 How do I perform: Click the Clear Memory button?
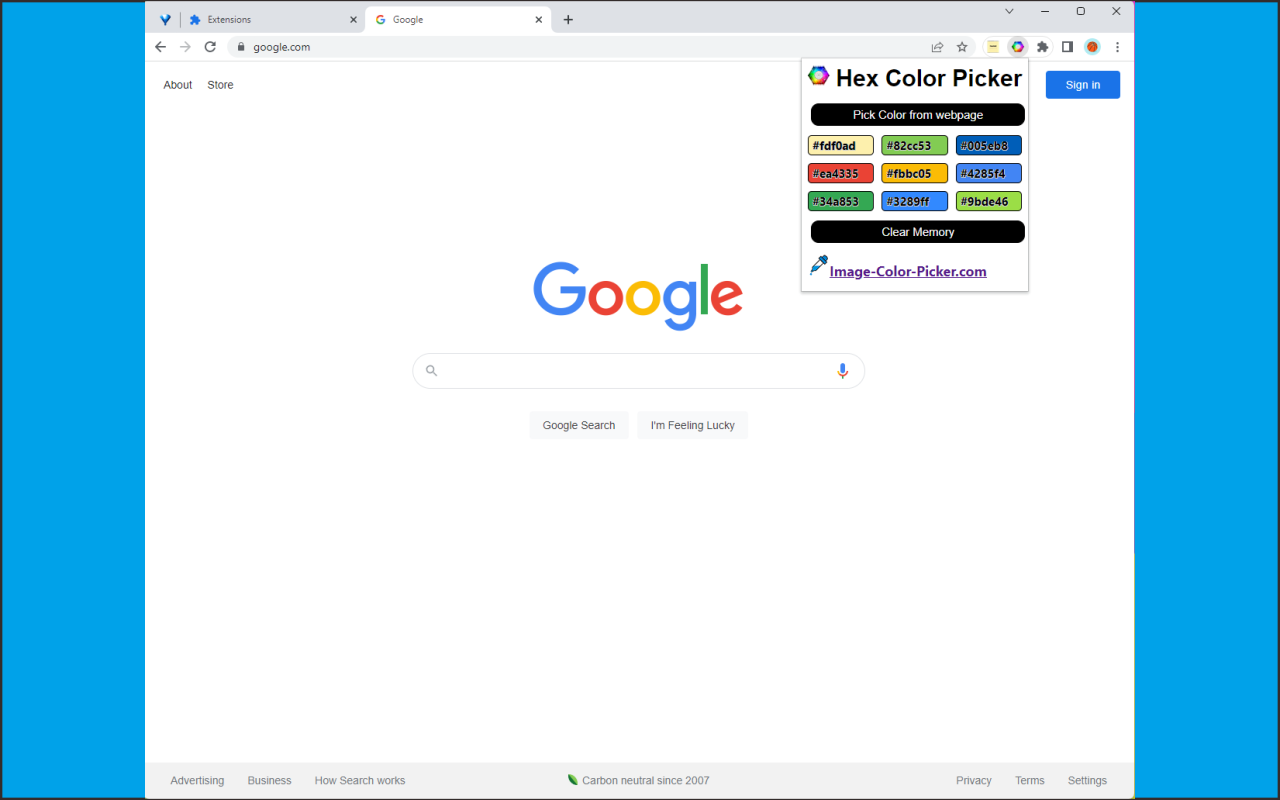pos(918,232)
